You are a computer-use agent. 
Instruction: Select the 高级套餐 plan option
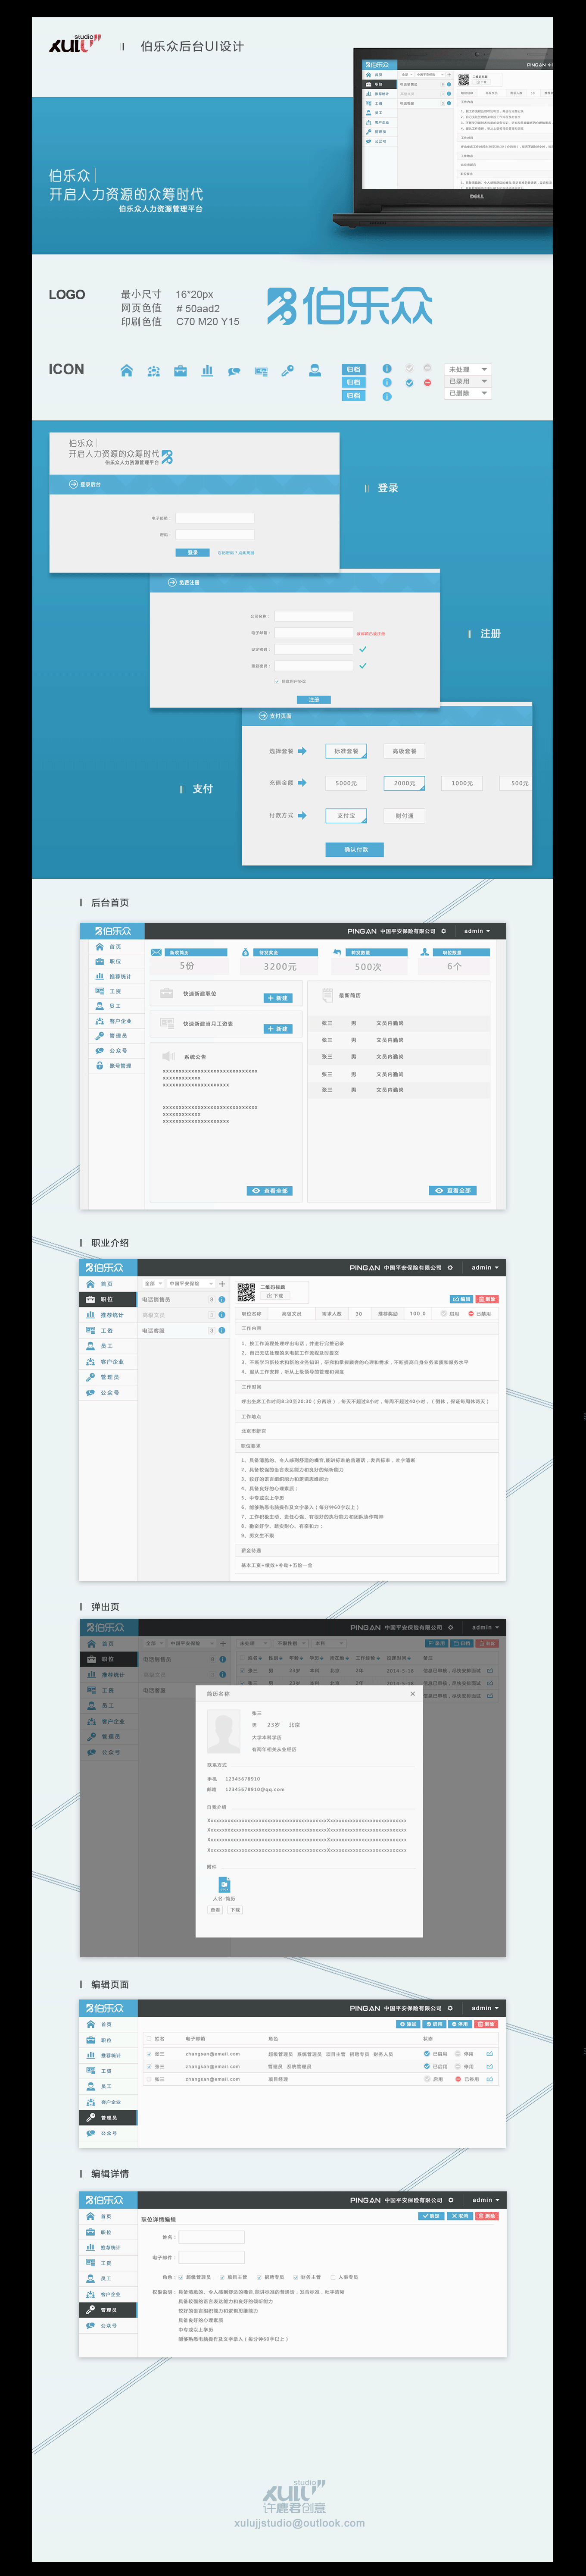click(x=404, y=751)
